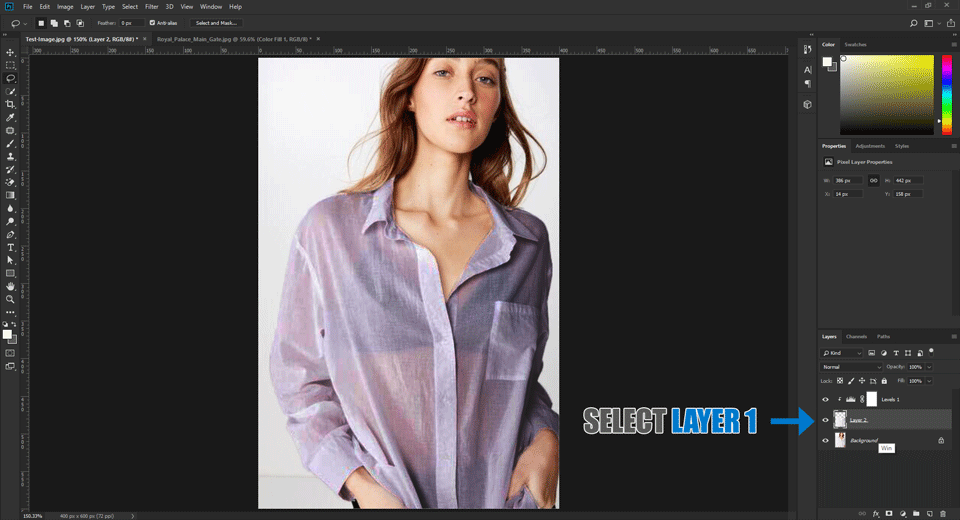Open the Kind filter dropdown

[x=842, y=353]
